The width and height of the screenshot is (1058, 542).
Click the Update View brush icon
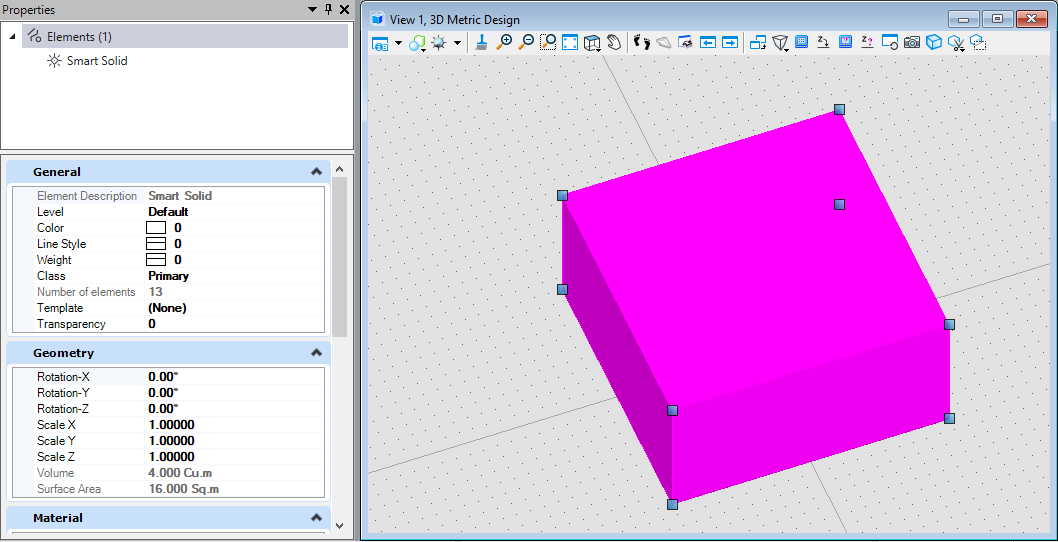click(x=481, y=43)
